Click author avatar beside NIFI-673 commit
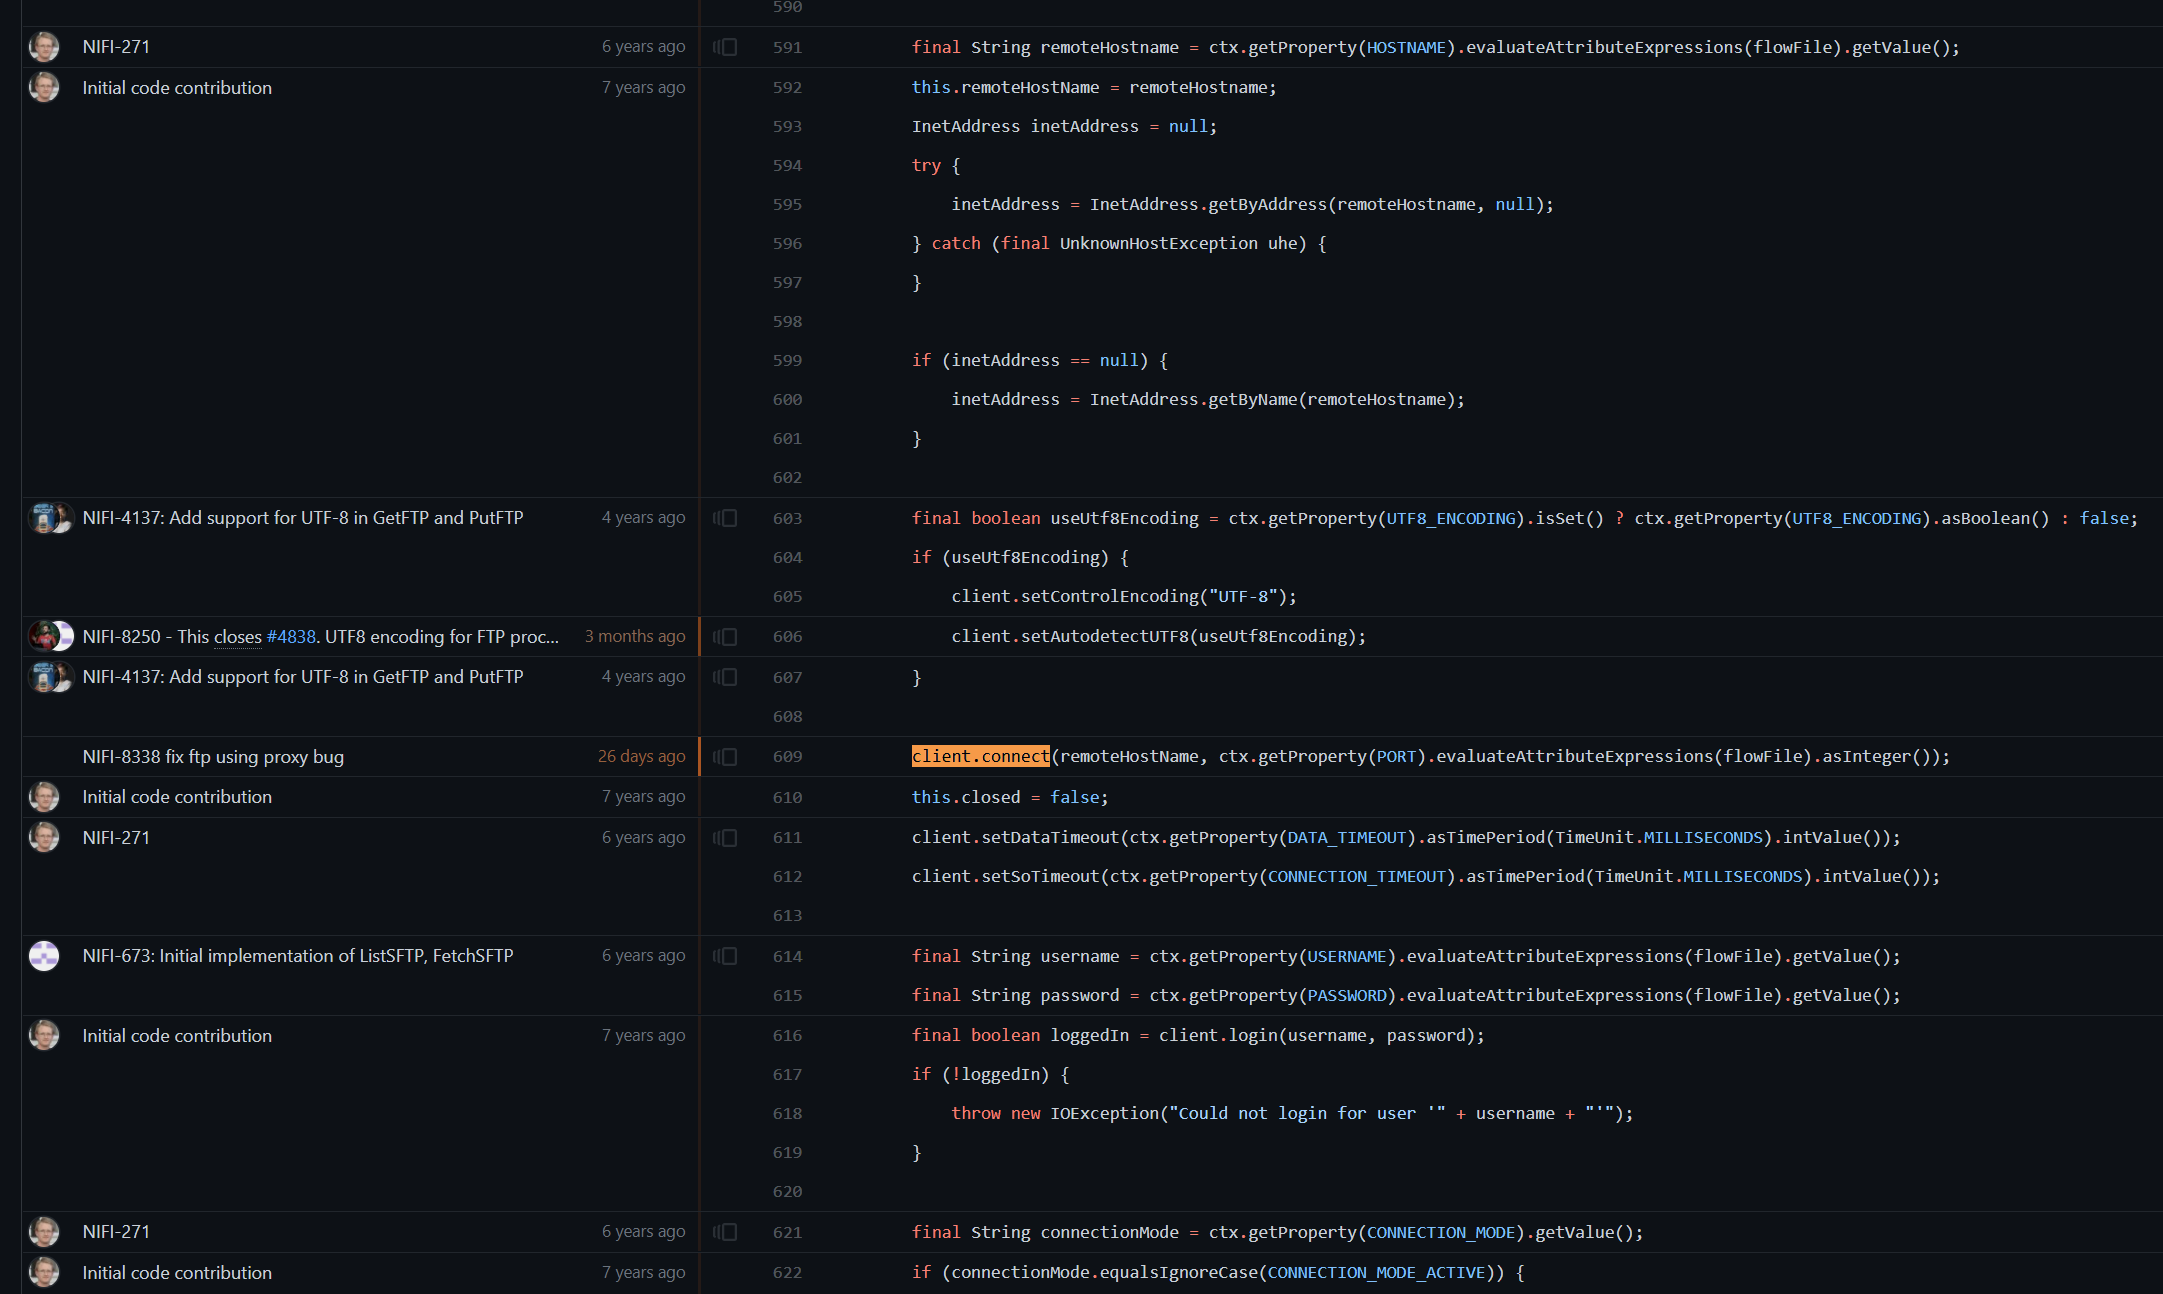This screenshot has height=1294, width=2163. tap(44, 956)
